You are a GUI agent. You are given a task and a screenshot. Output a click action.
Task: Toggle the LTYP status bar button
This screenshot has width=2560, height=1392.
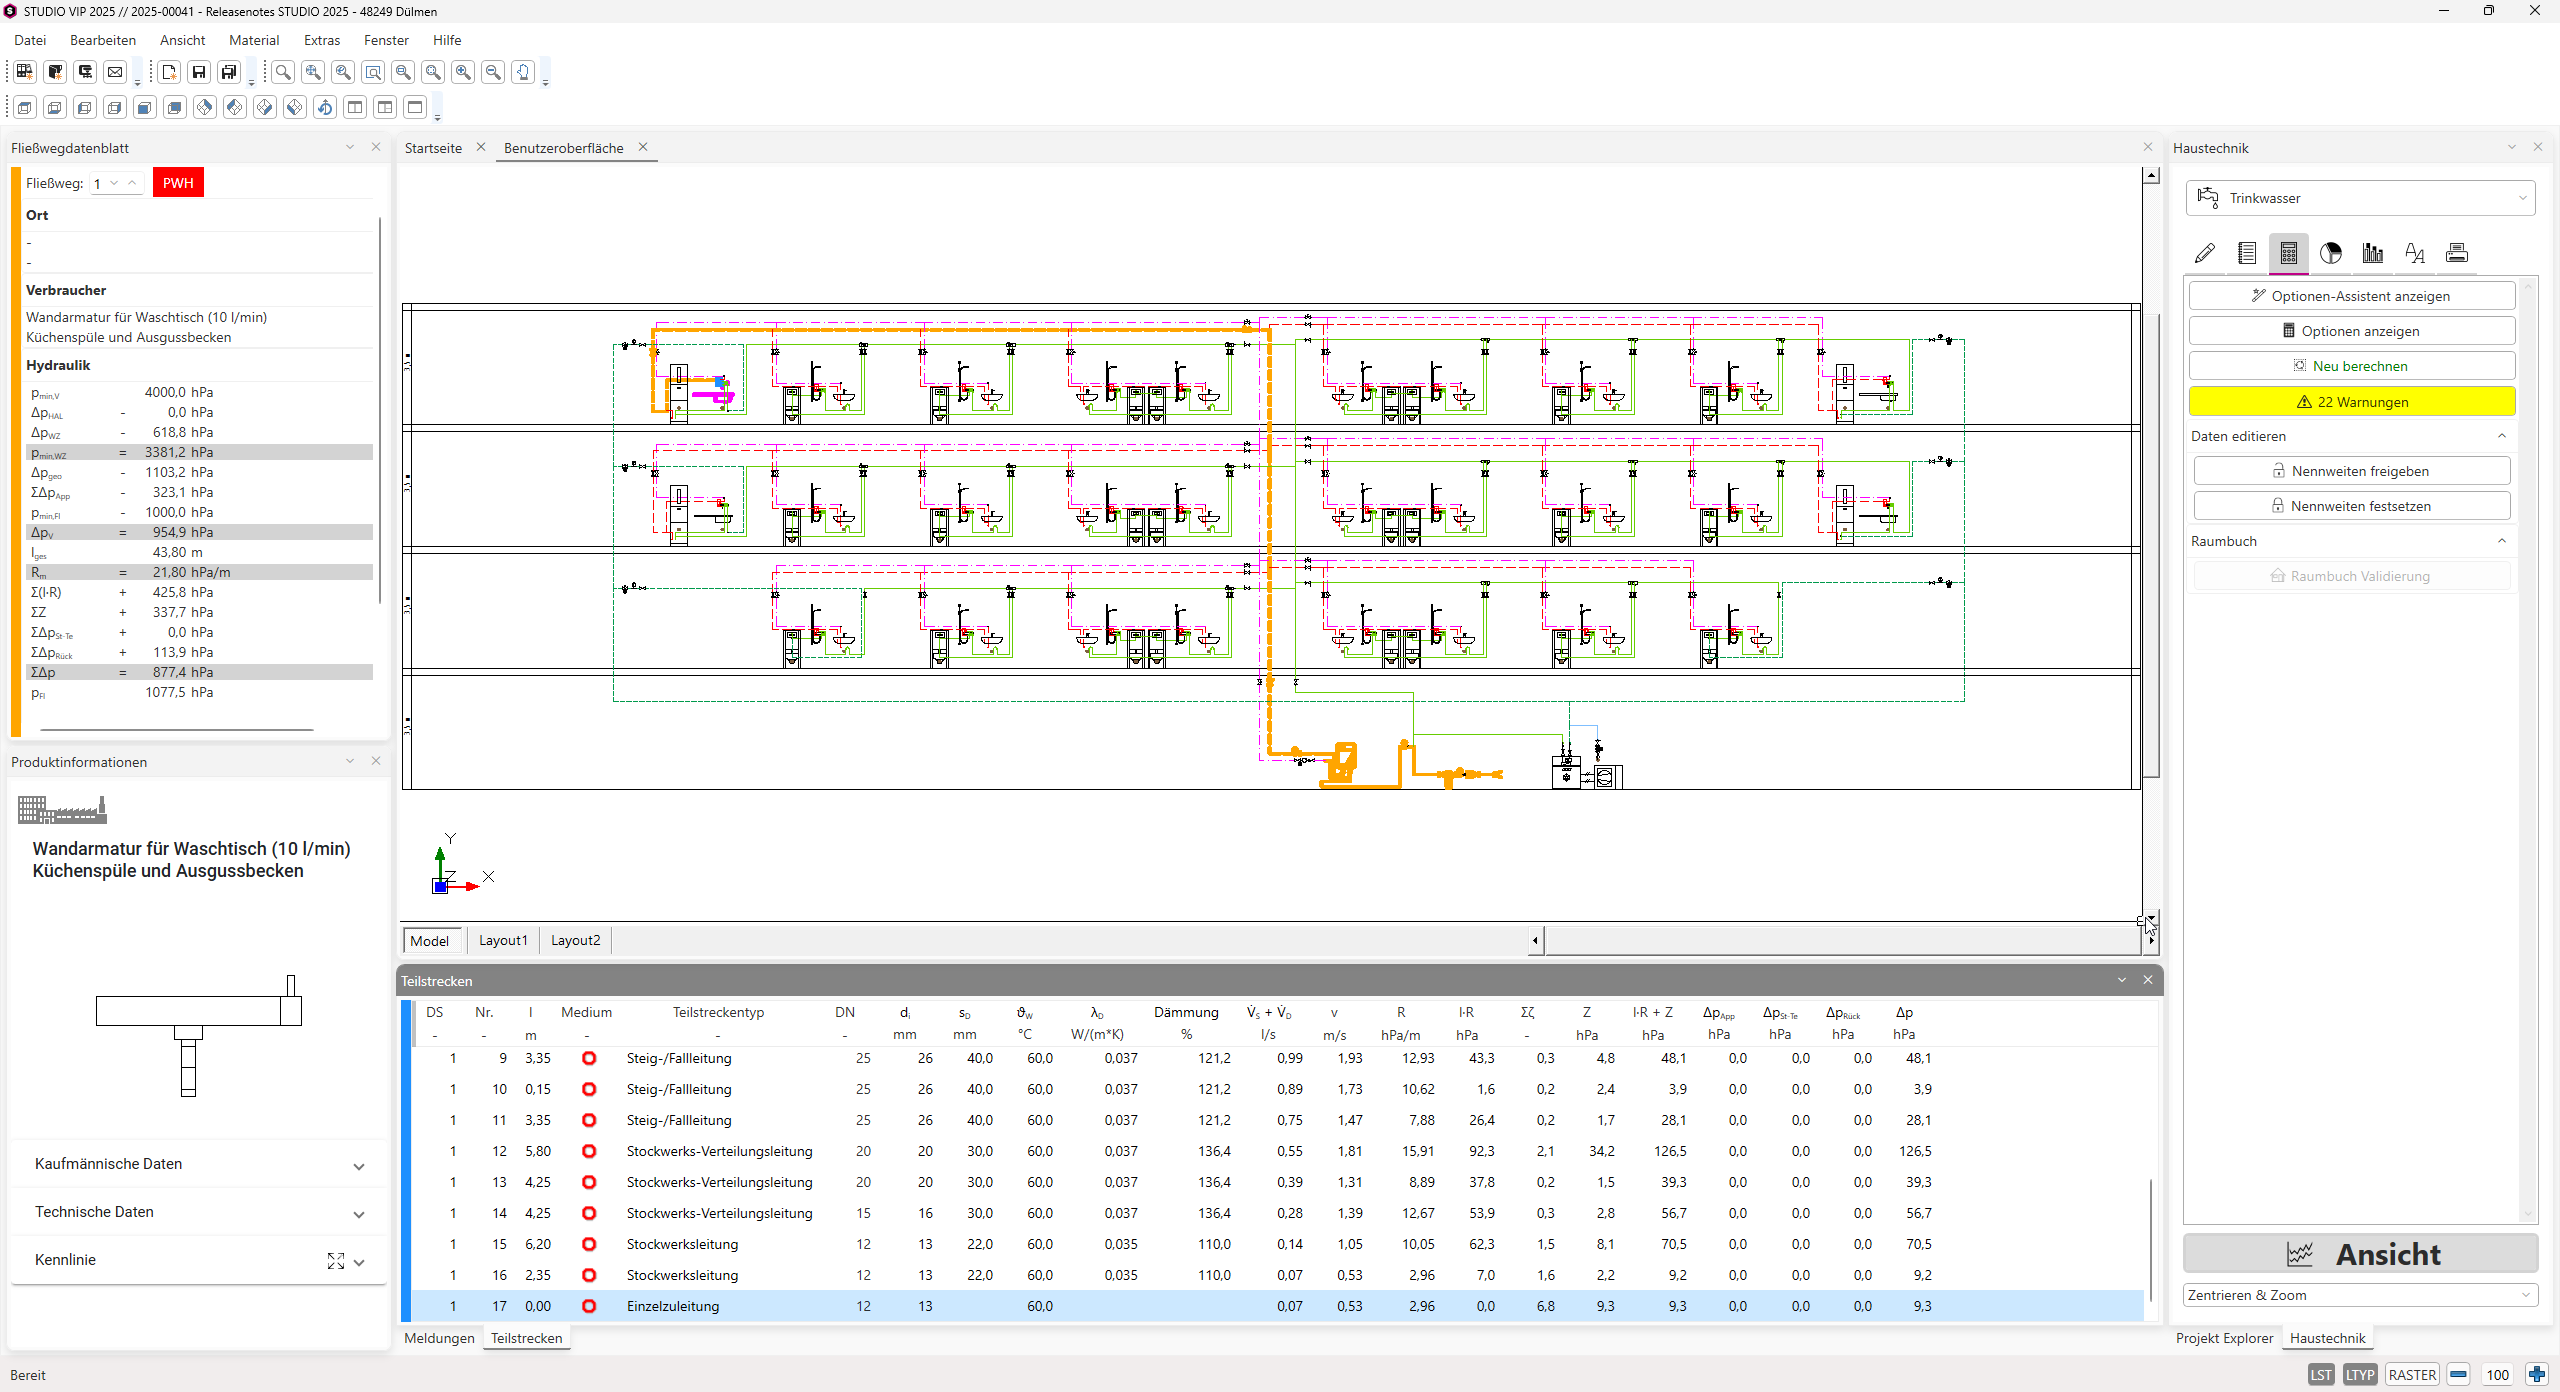point(2360,1374)
